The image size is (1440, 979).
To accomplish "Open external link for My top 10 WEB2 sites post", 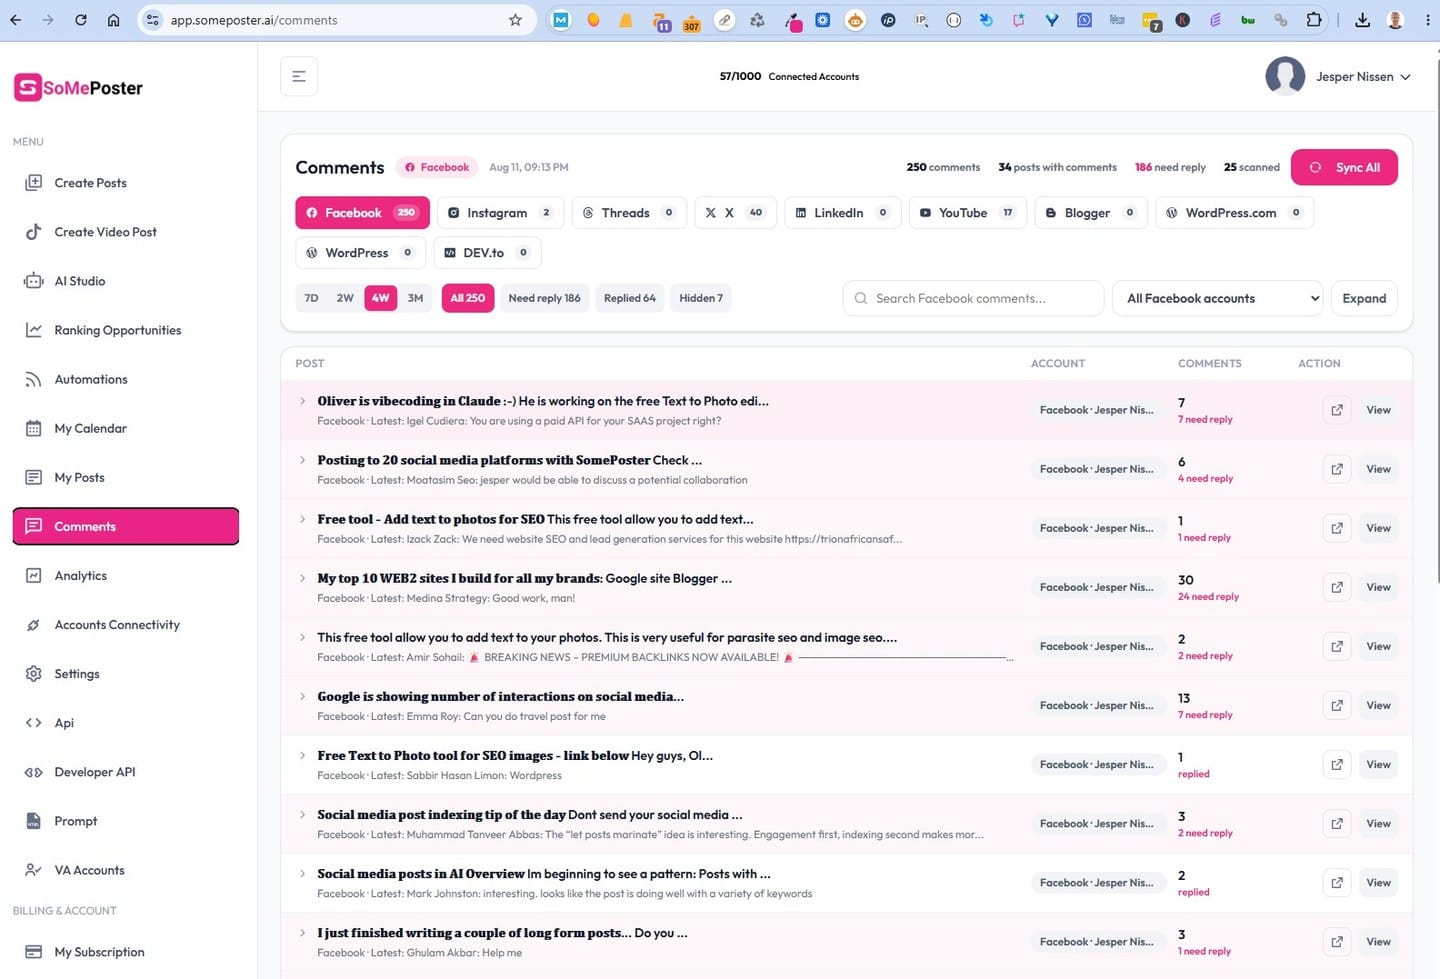I will coord(1337,587).
